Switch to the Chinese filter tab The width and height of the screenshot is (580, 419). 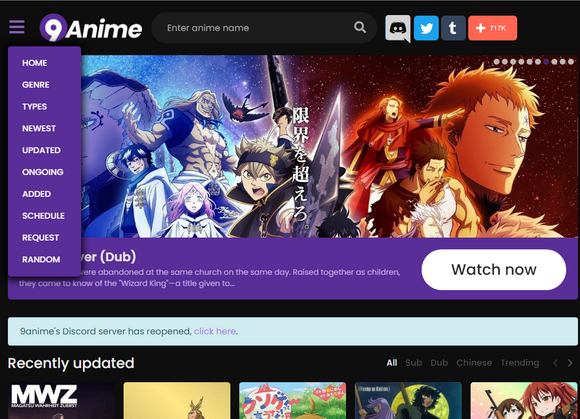[x=474, y=363]
